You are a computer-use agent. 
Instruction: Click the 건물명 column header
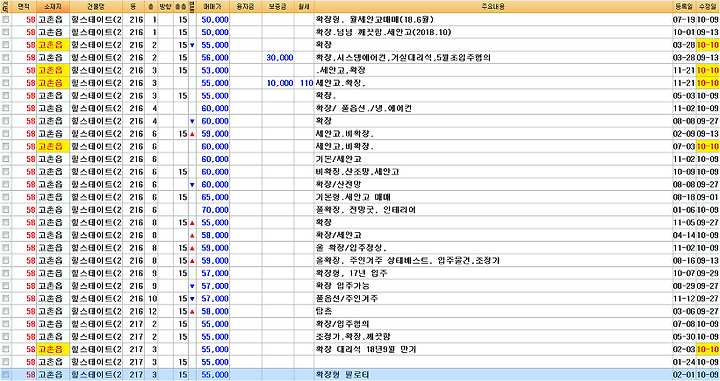[96, 6]
